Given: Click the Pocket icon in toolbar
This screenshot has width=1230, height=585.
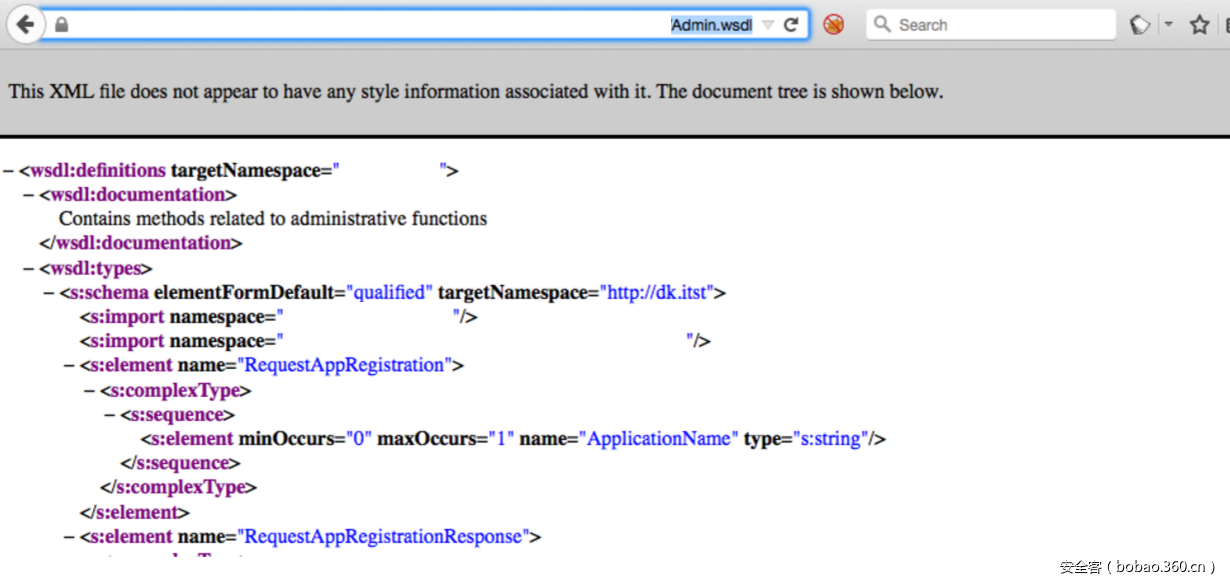Looking at the screenshot, I should [x=1140, y=25].
